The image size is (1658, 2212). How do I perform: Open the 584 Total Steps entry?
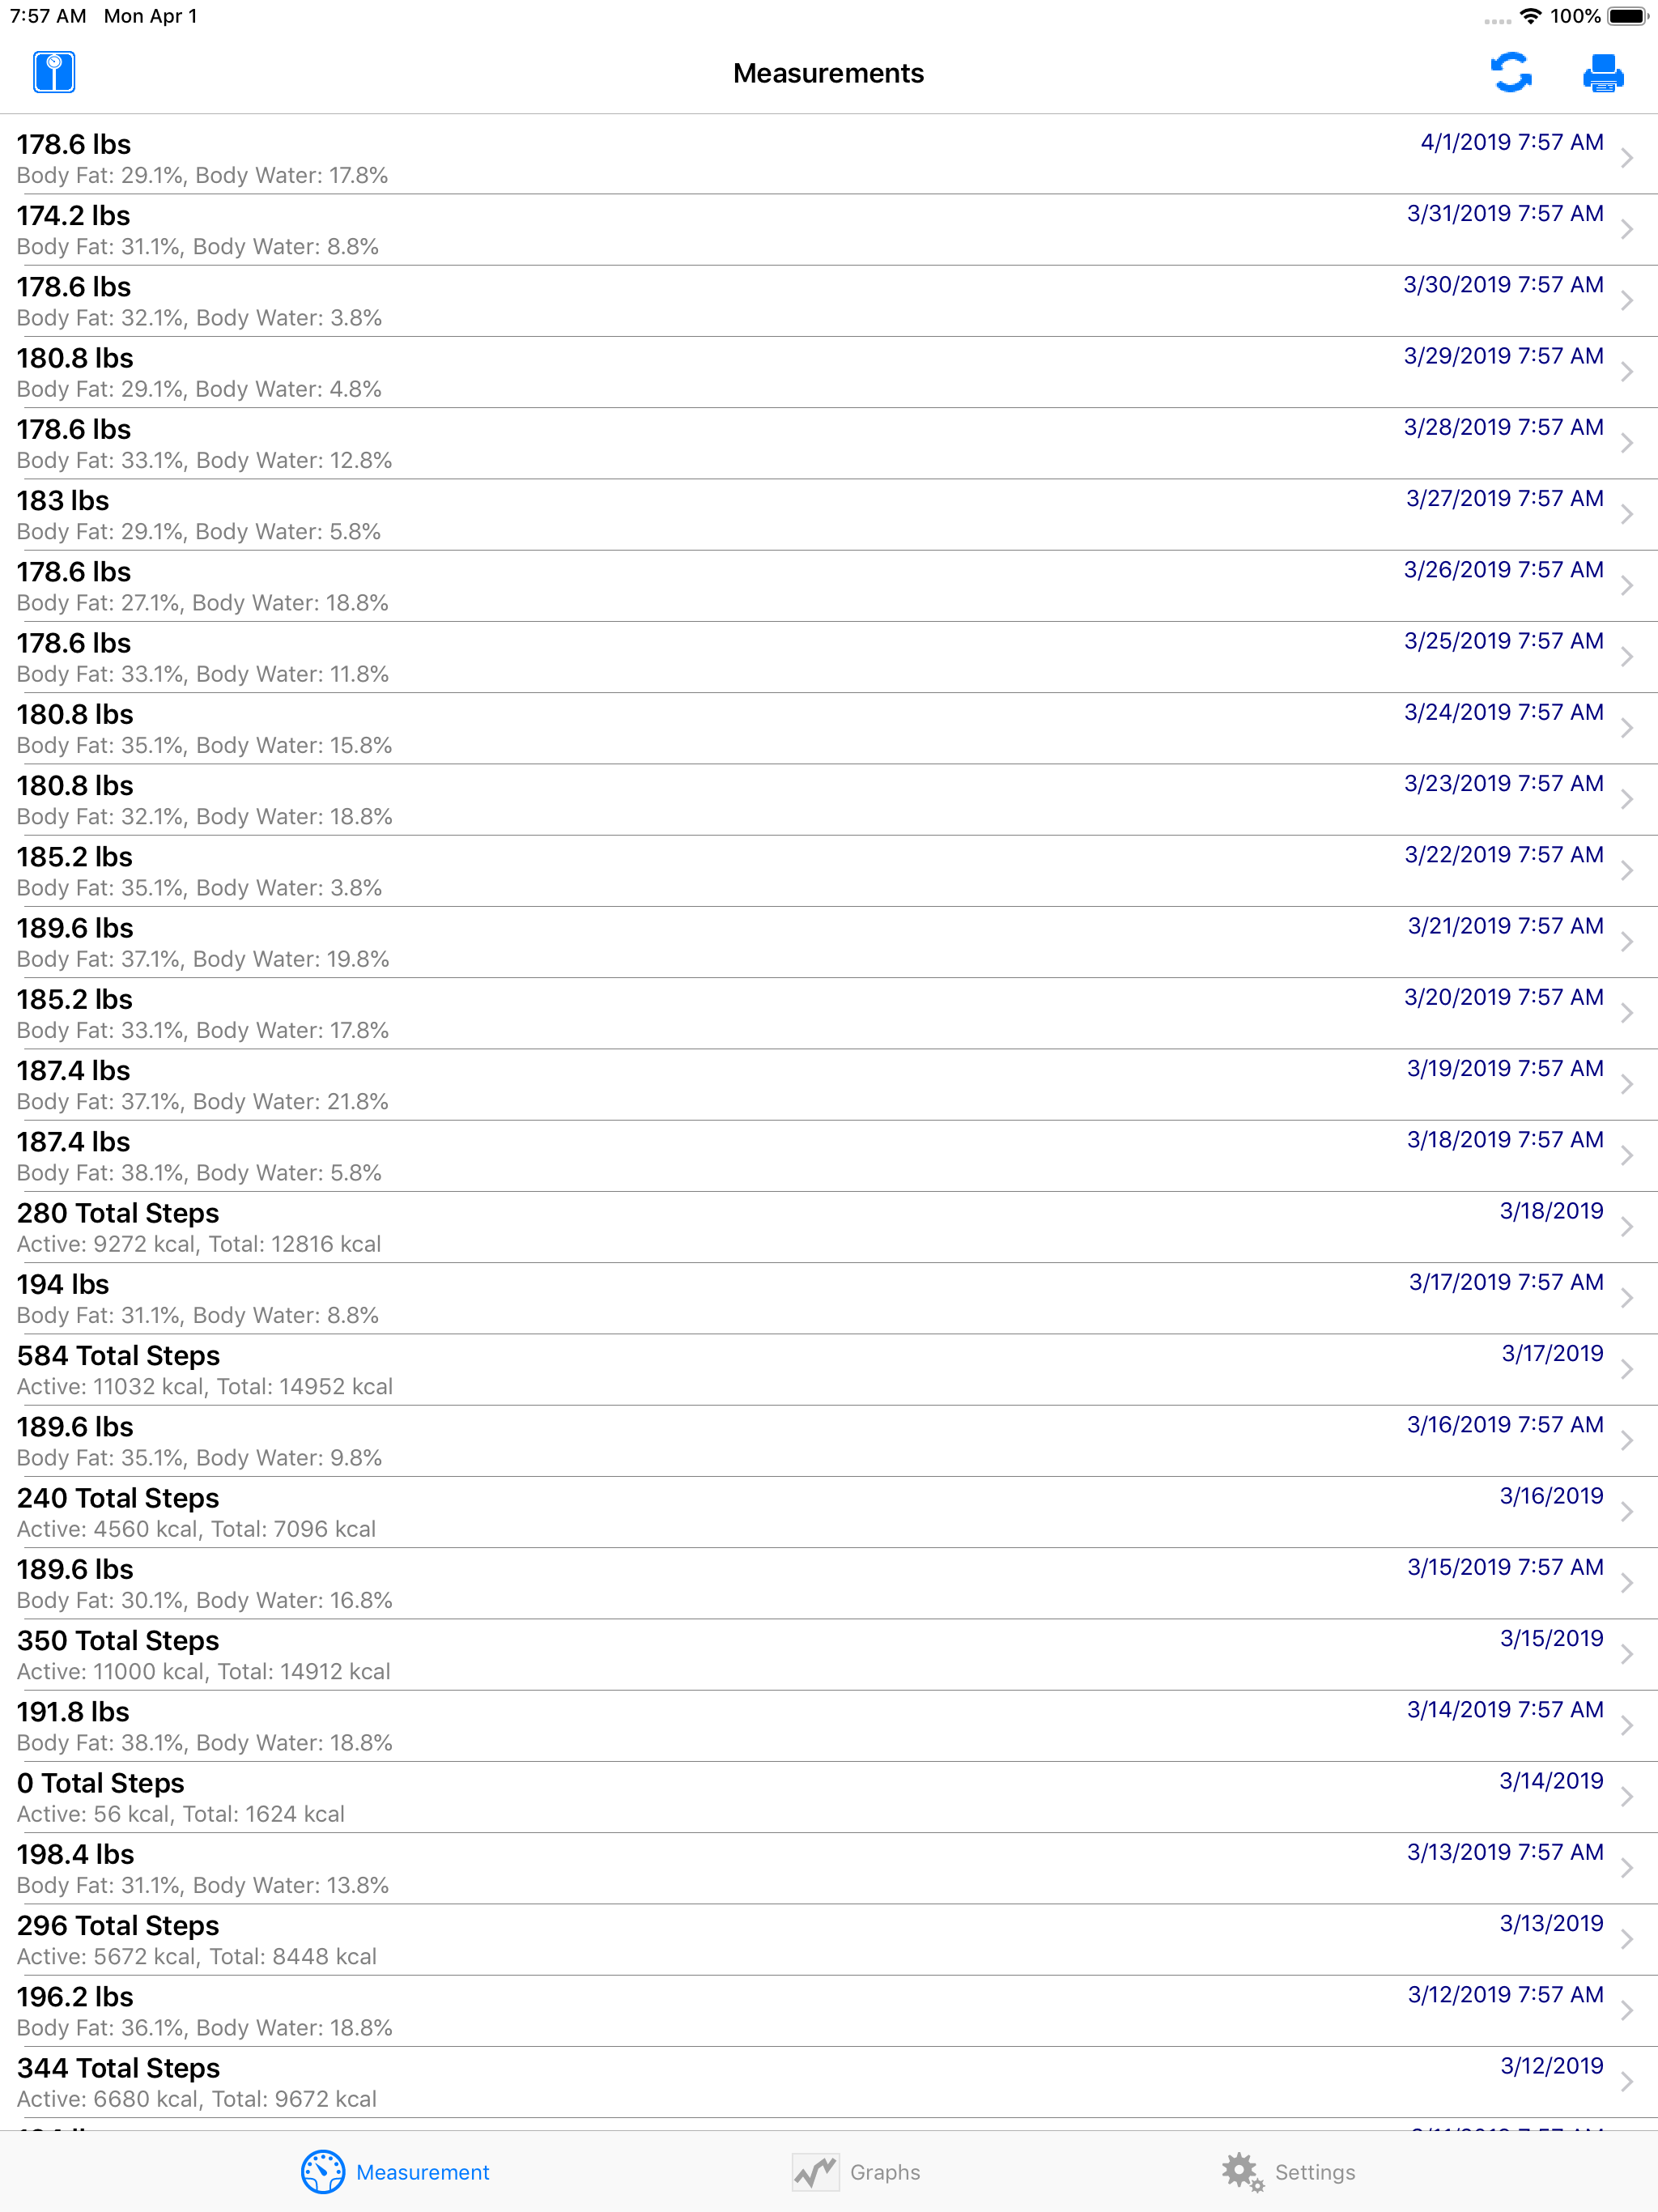point(829,1369)
